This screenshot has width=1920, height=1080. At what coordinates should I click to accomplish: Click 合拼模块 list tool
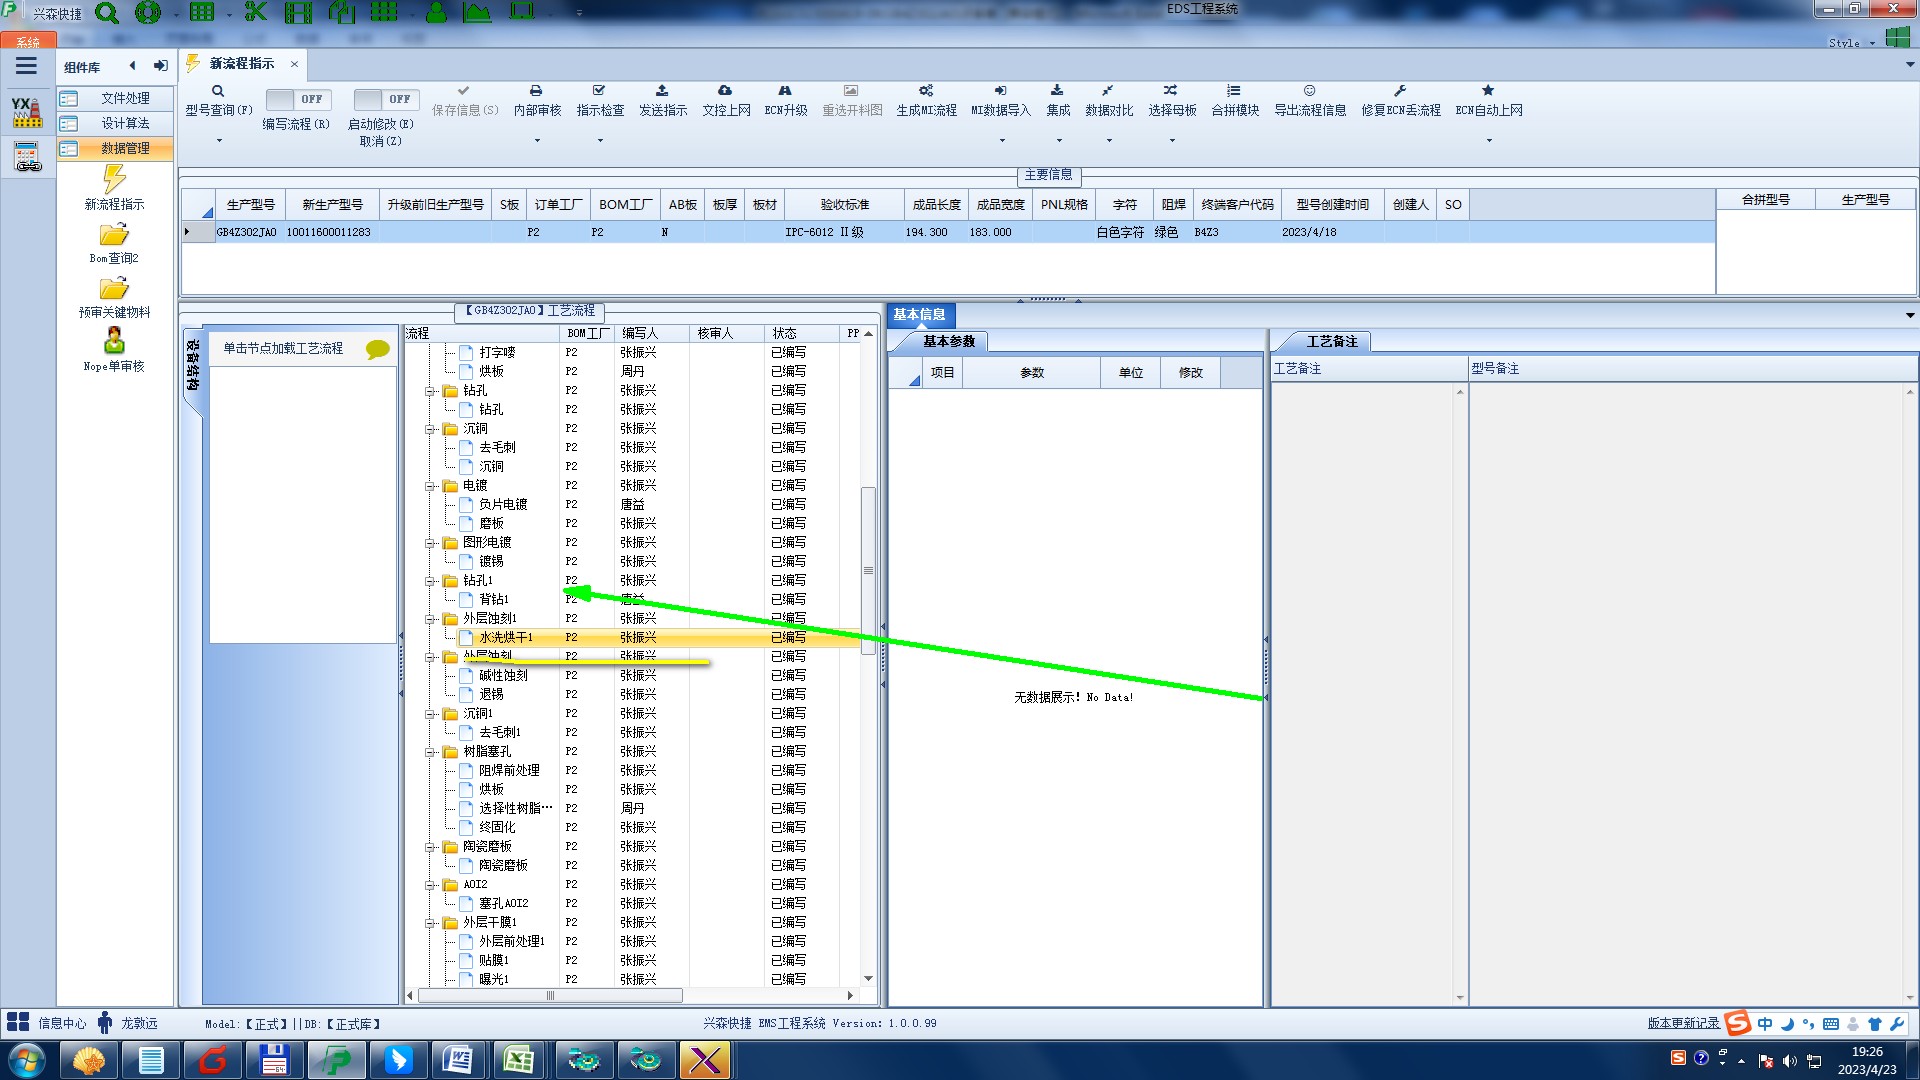pos(1235,100)
